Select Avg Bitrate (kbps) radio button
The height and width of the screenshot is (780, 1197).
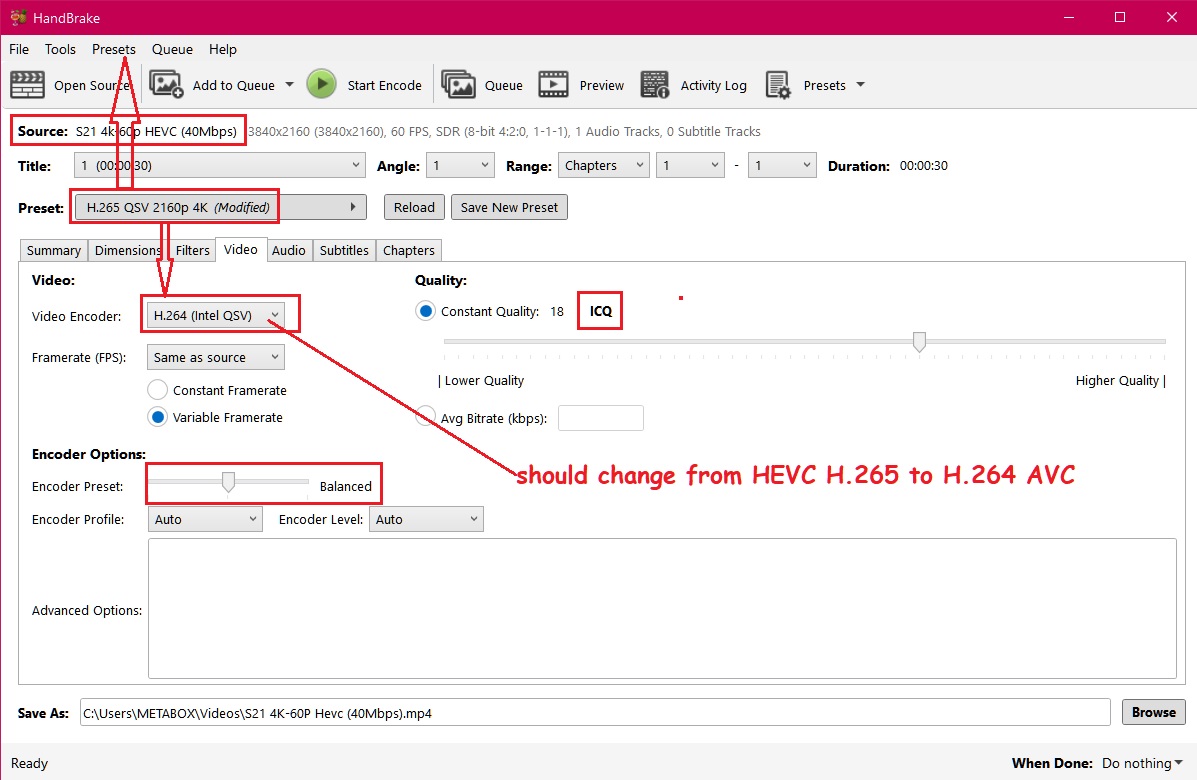(425, 417)
